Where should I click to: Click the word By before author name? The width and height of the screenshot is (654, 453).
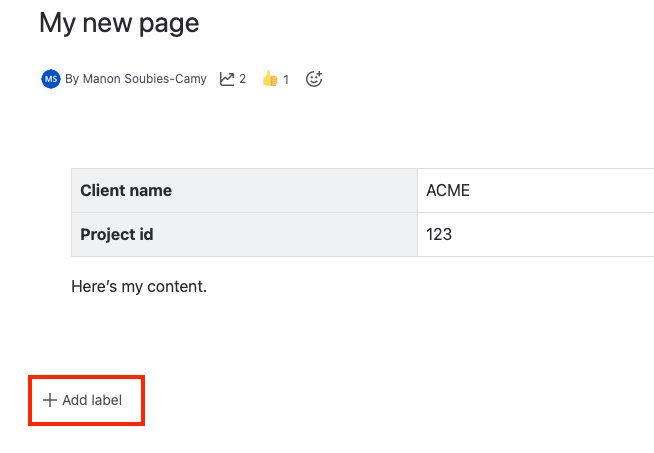(x=72, y=79)
